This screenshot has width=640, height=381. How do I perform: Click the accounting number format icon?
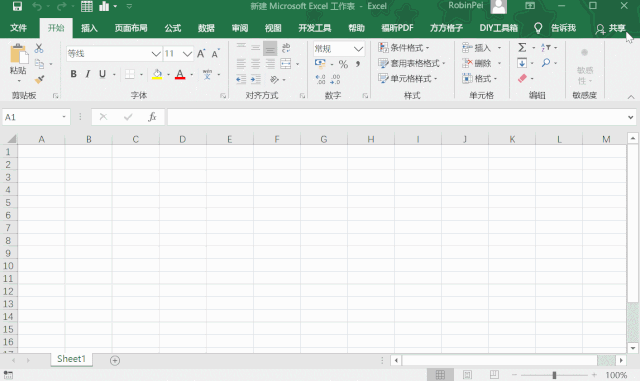click(320, 64)
